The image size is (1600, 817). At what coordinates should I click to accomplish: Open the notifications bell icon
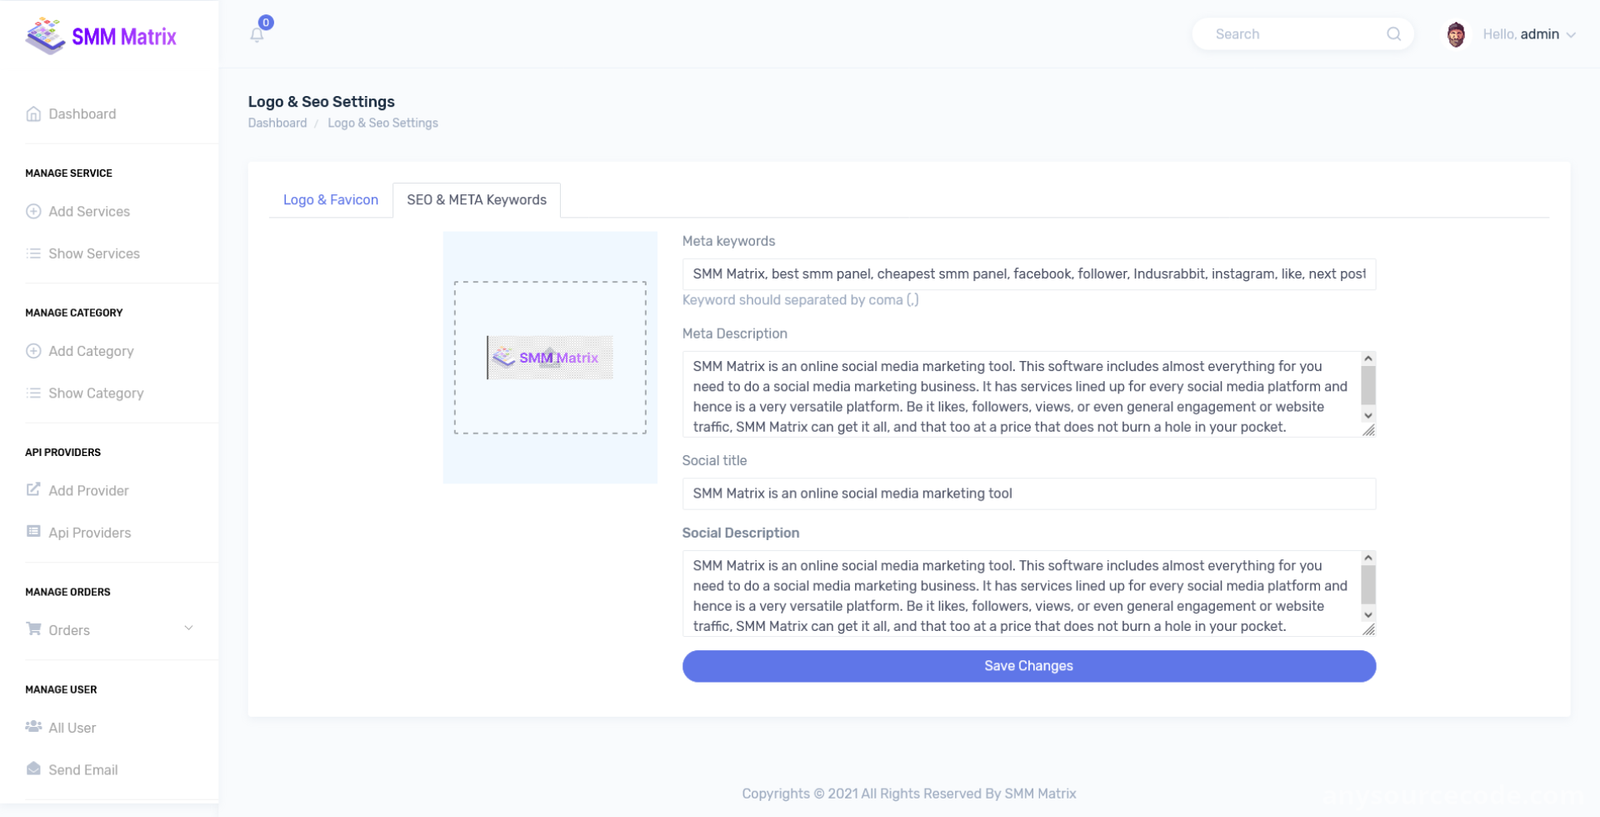[x=257, y=35]
